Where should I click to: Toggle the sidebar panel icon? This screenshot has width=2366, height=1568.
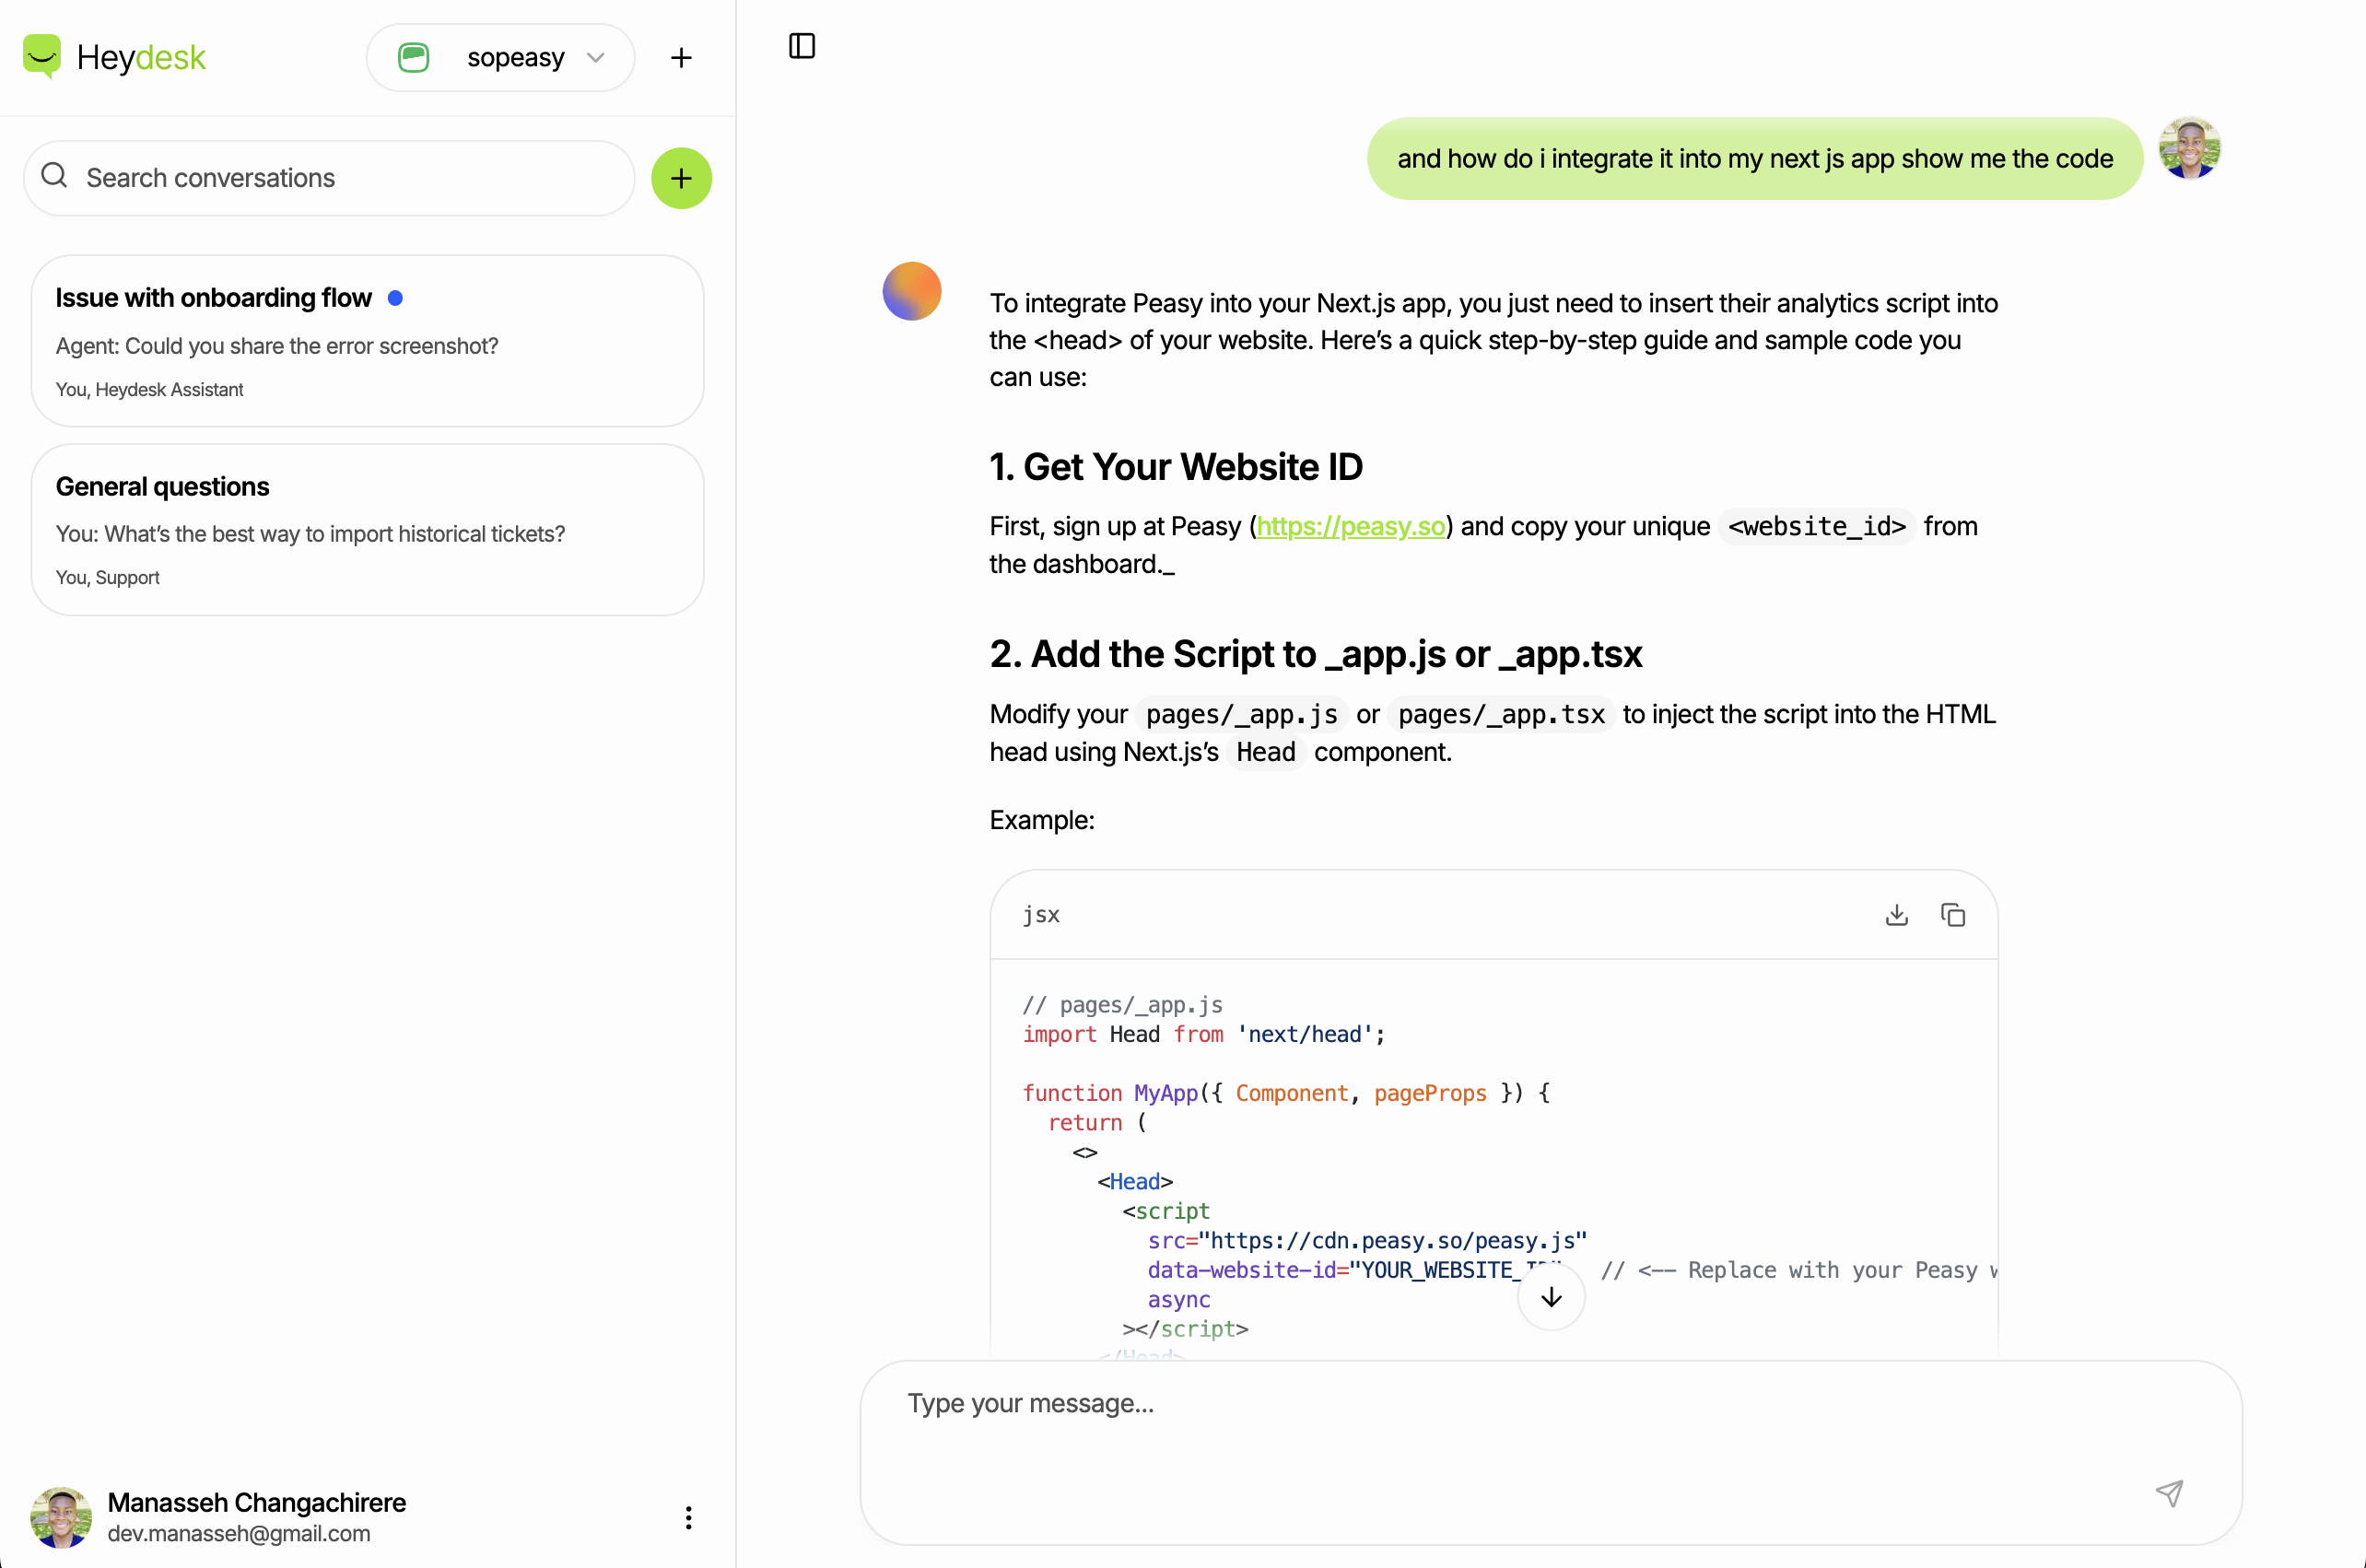802,46
